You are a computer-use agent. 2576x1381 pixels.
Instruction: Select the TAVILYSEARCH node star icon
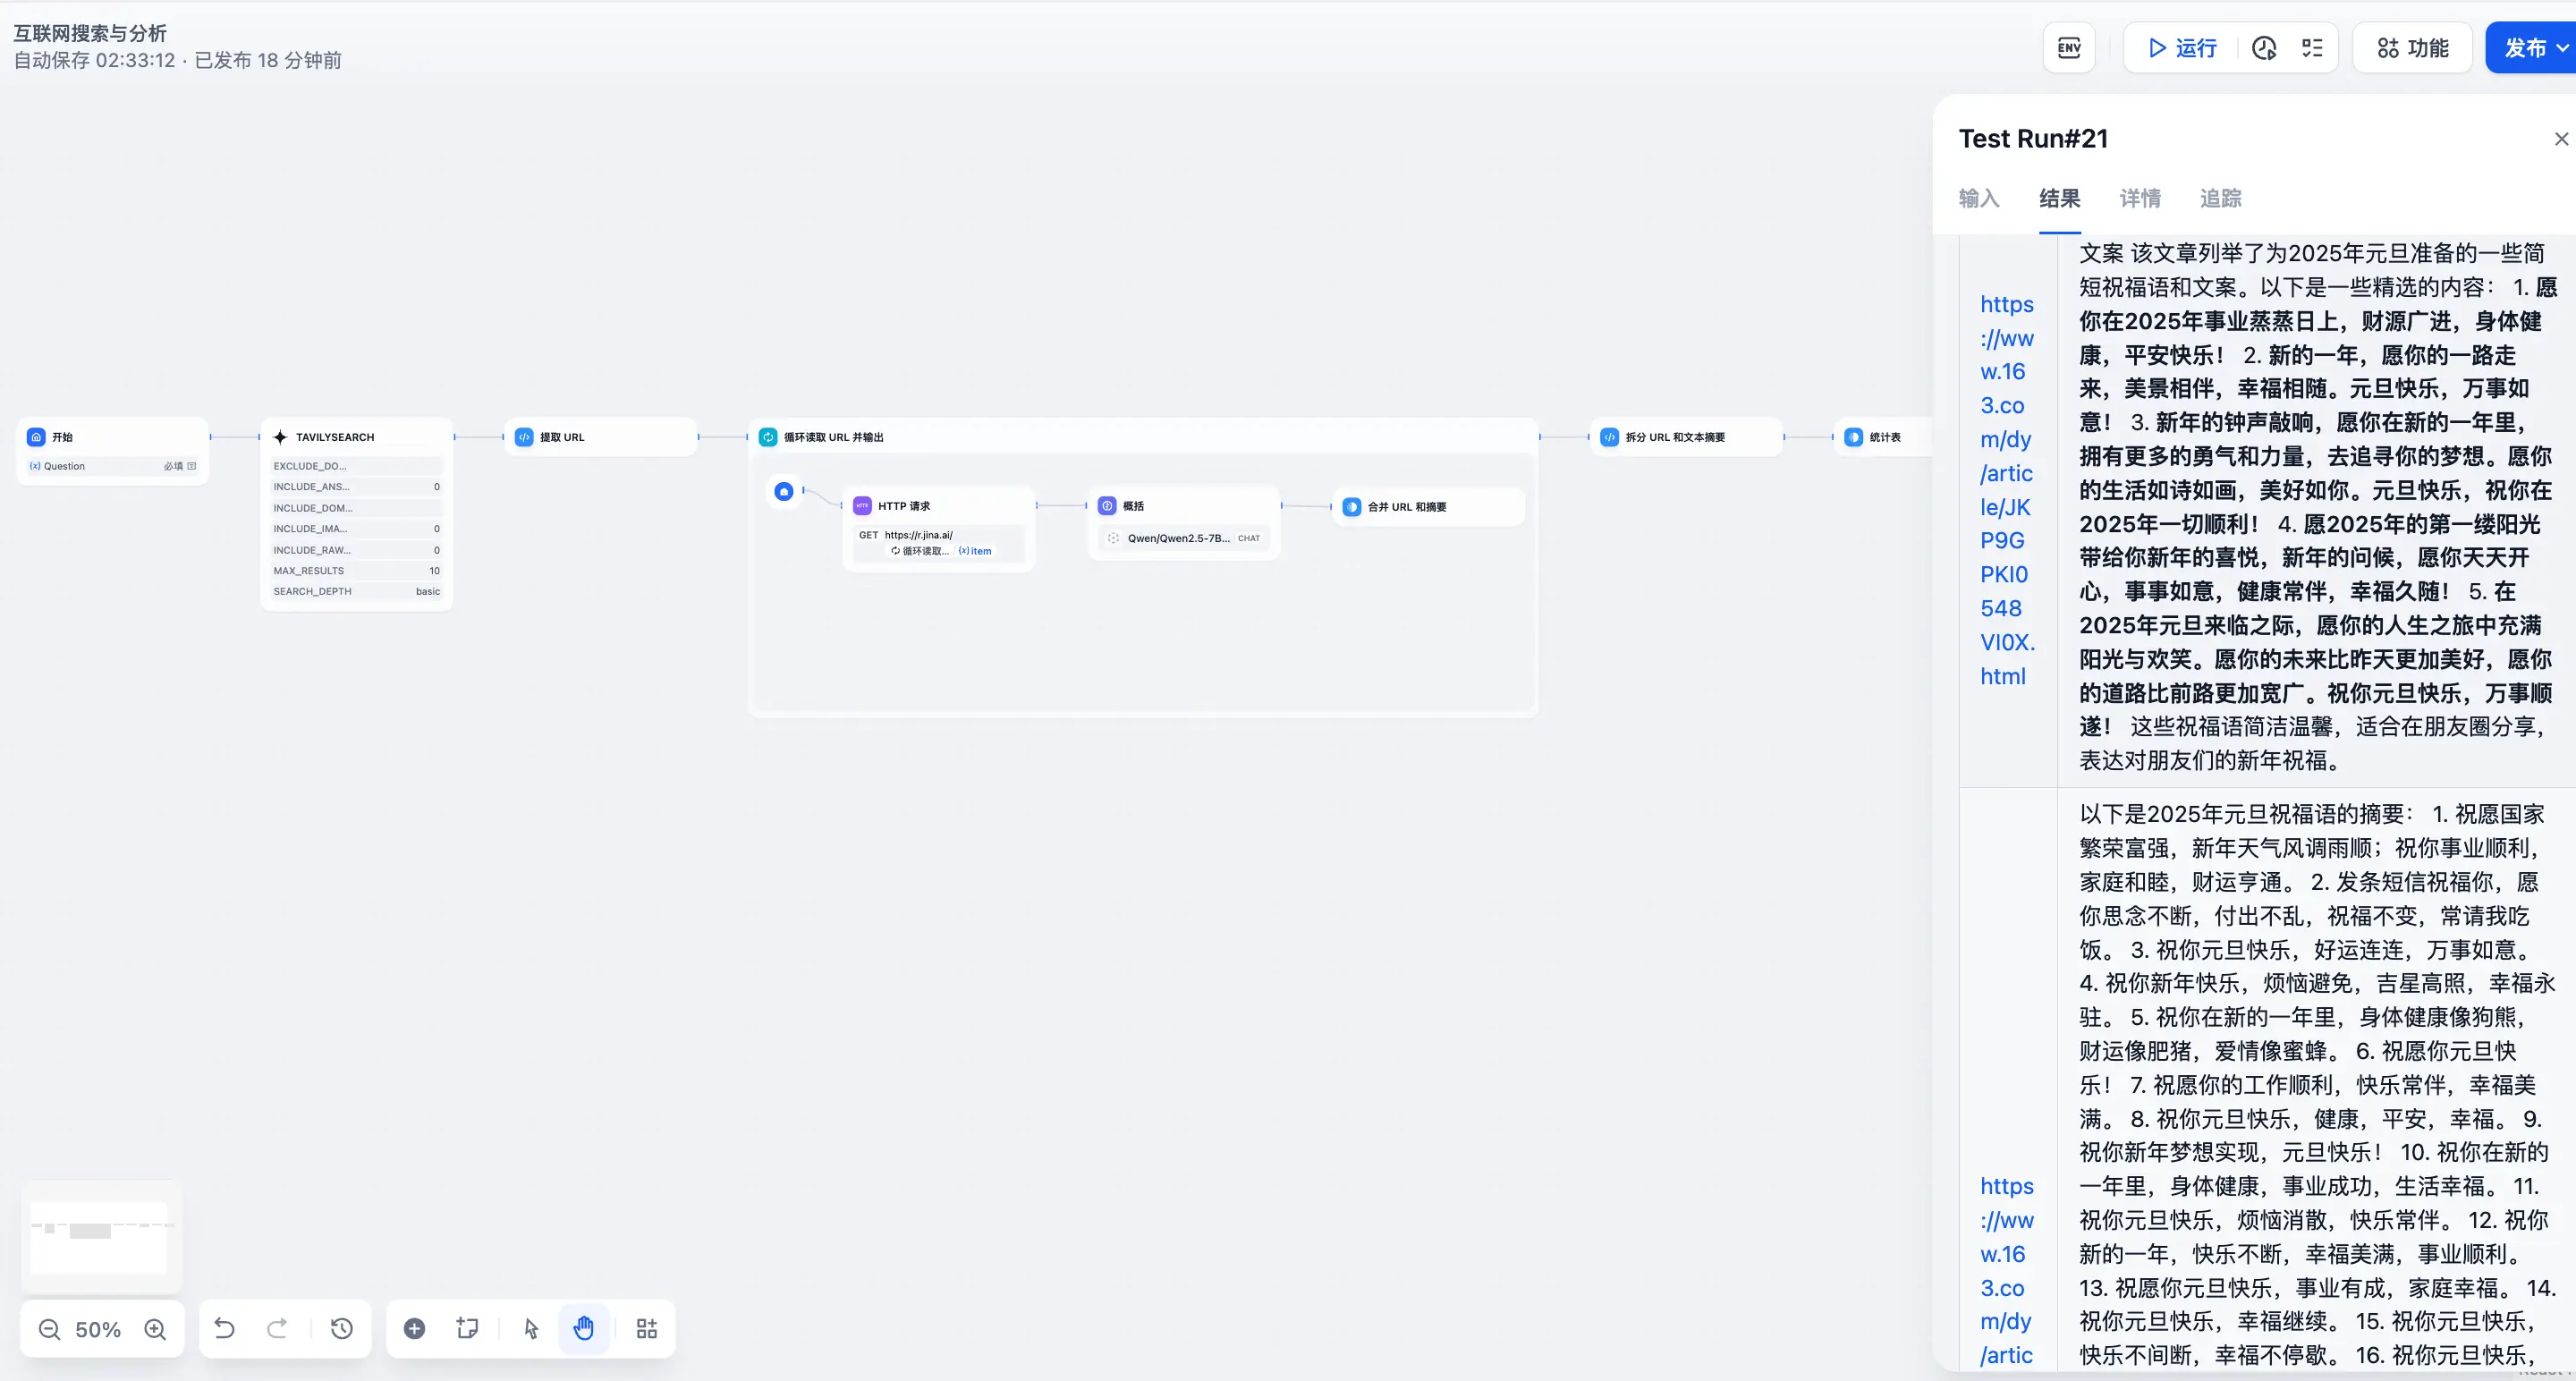click(280, 437)
